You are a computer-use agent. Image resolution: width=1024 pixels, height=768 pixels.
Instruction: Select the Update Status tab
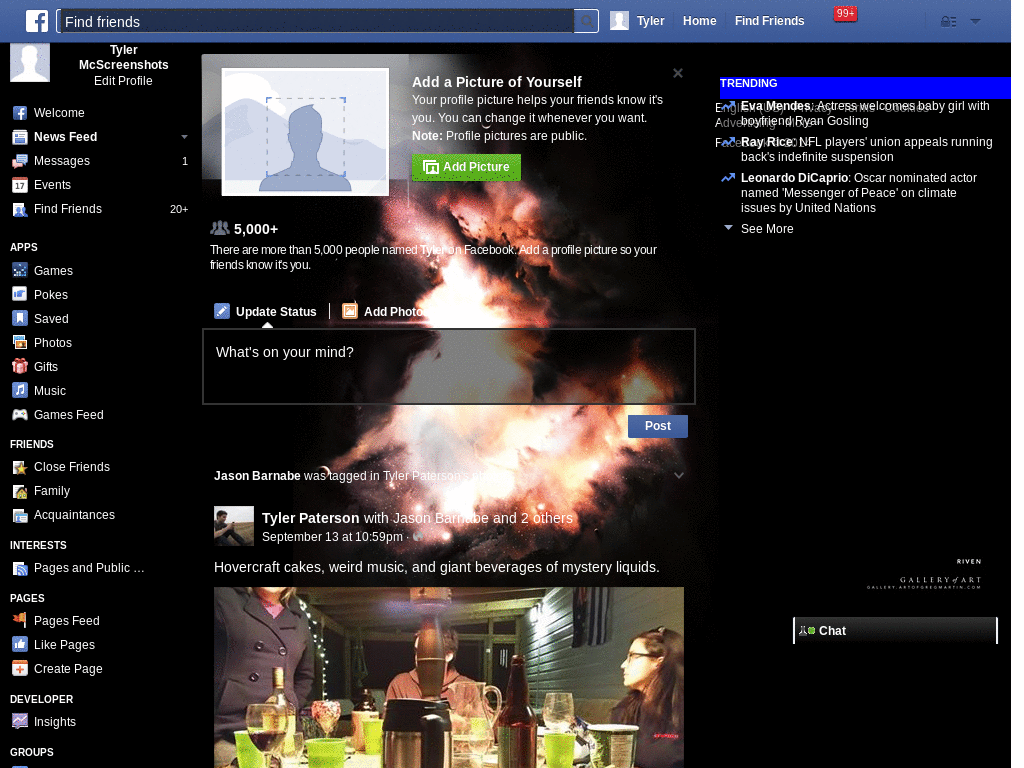click(x=265, y=312)
